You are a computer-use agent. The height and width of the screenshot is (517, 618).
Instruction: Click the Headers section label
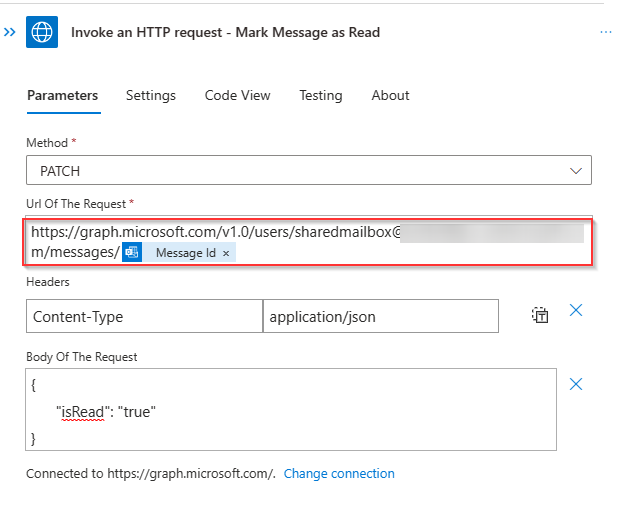coord(48,282)
